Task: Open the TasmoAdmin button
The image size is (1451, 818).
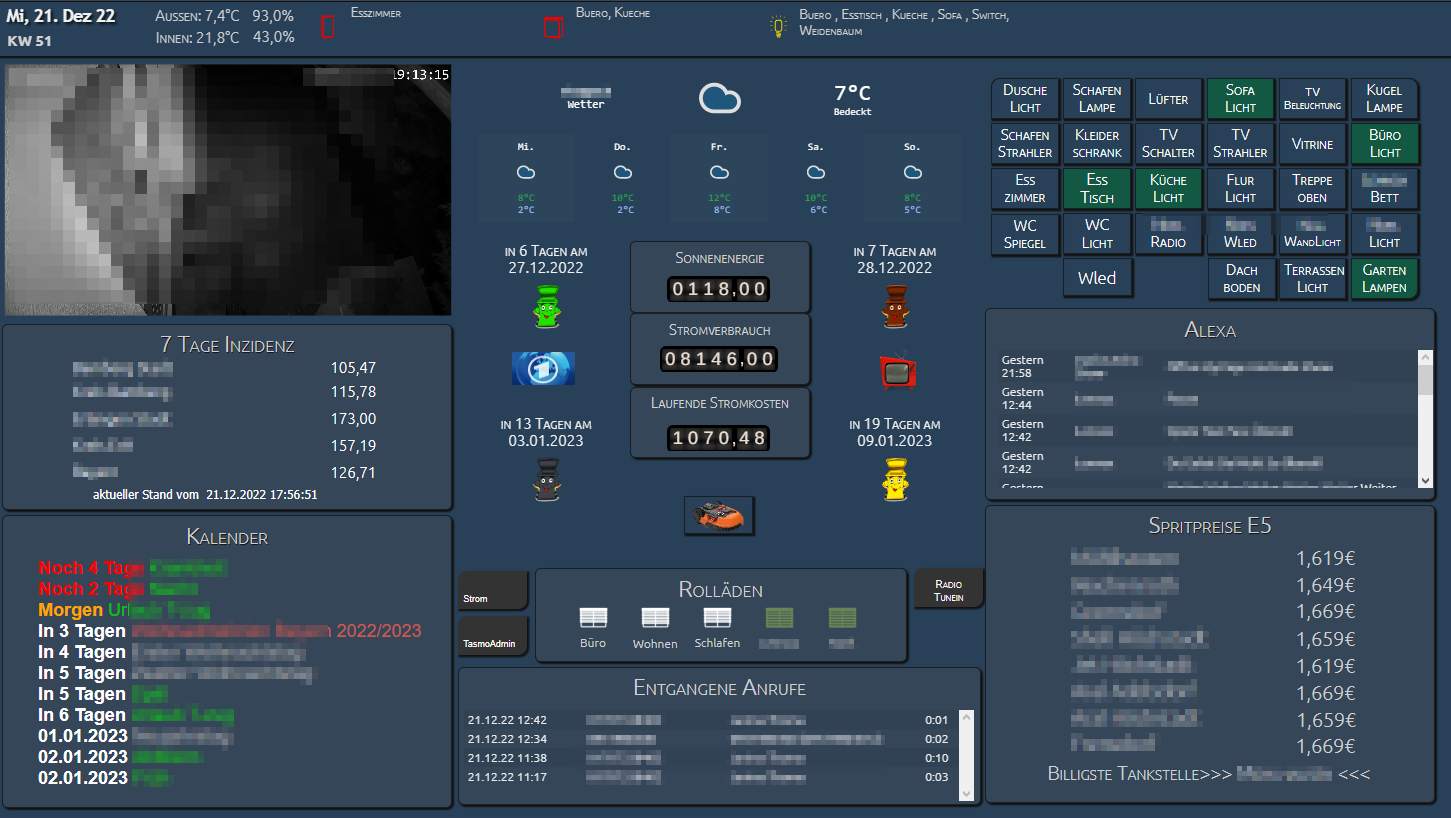Action: coord(493,636)
